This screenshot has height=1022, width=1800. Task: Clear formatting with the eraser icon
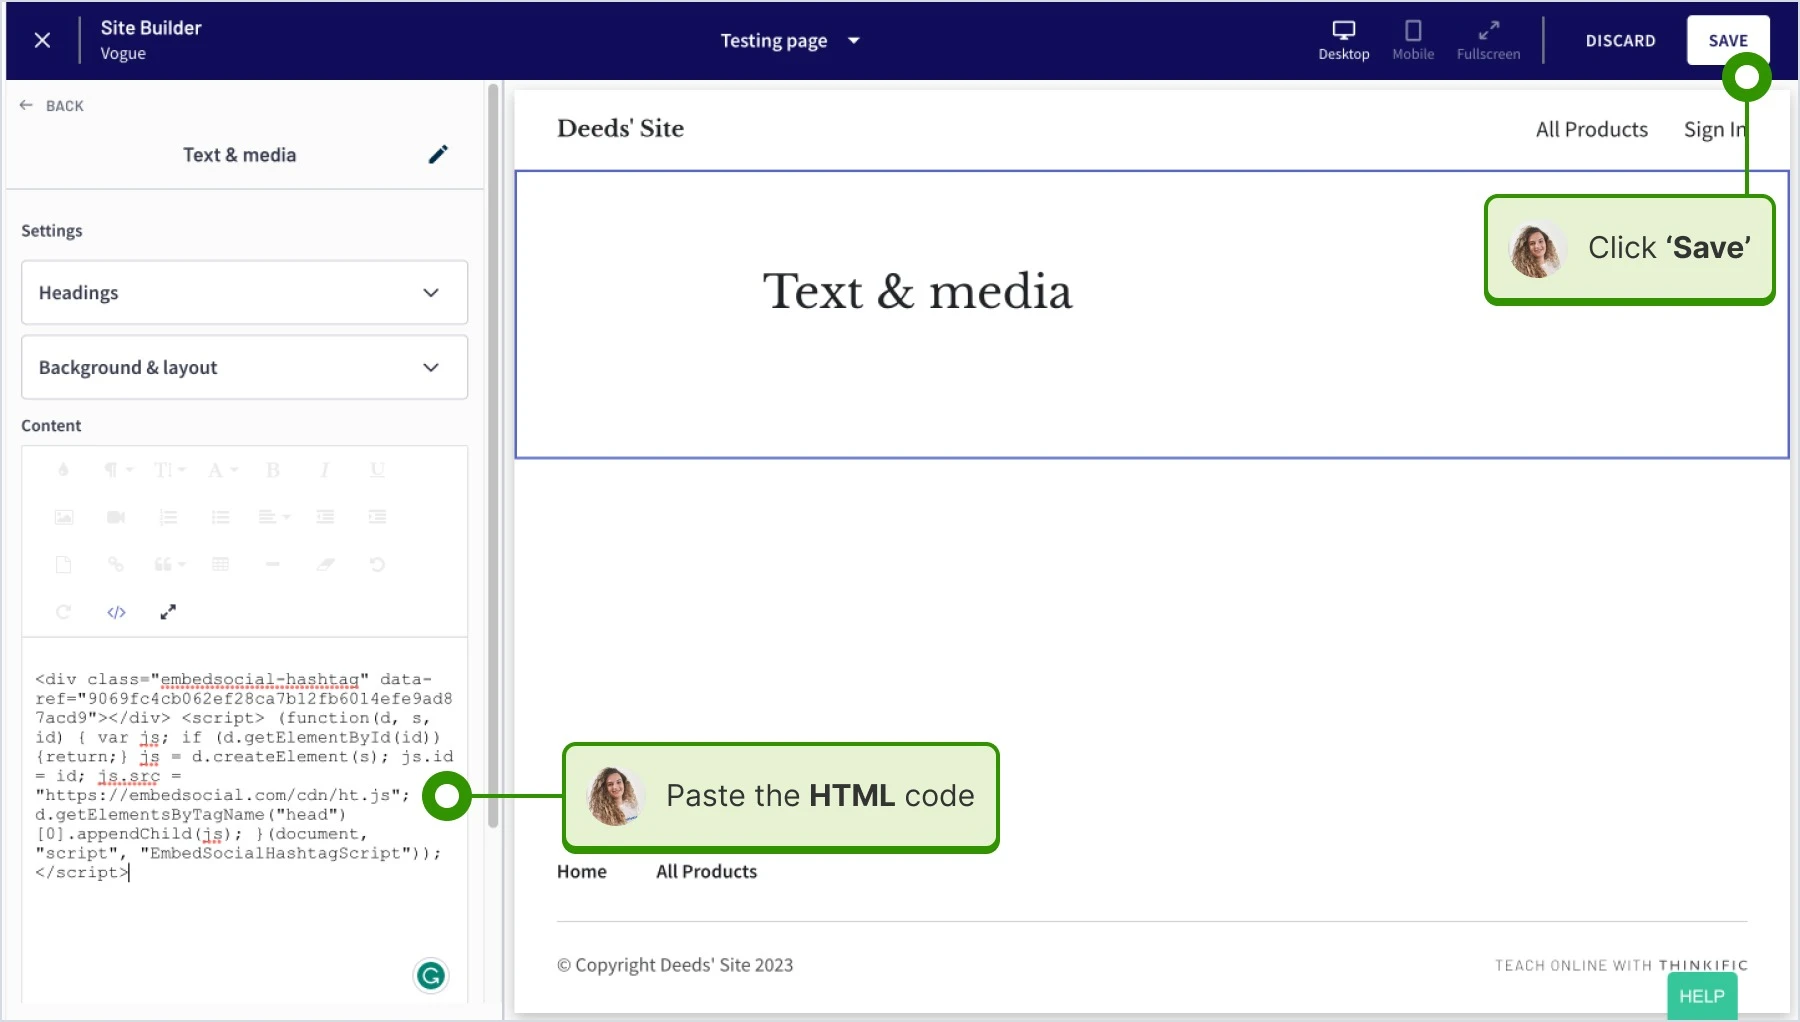pyautogui.click(x=325, y=565)
